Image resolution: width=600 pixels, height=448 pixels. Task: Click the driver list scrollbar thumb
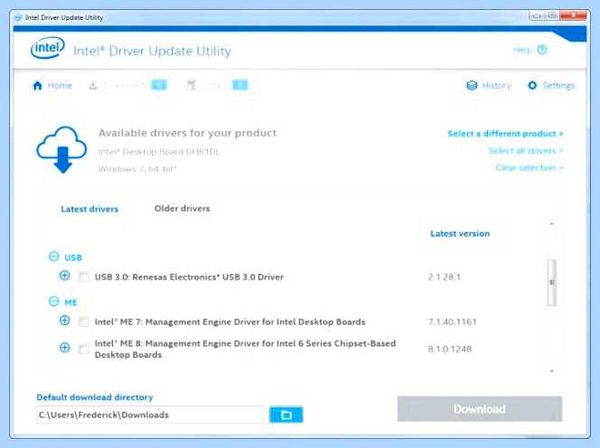coord(552,282)
